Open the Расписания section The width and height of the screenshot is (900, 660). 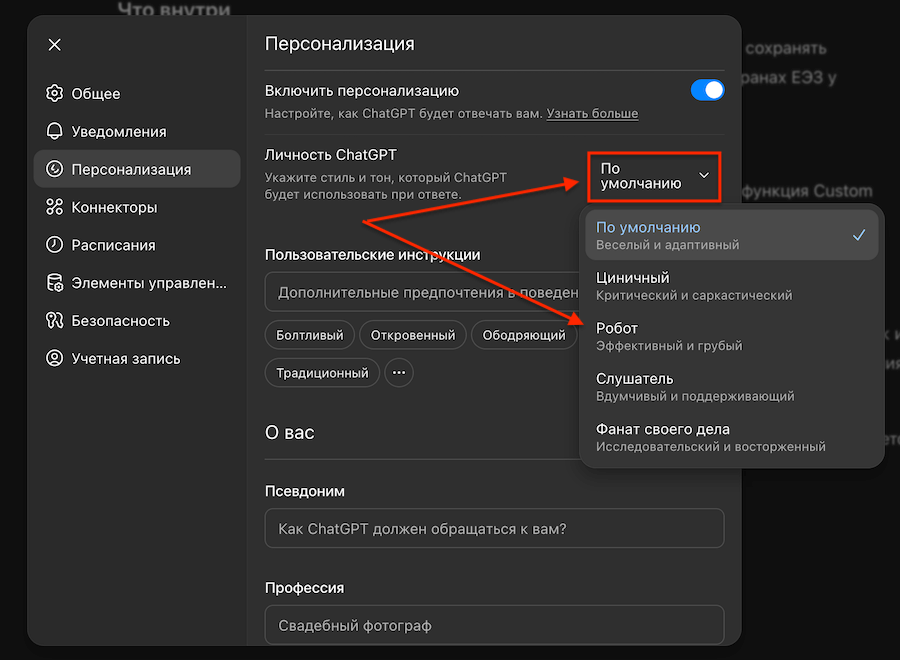137,244
